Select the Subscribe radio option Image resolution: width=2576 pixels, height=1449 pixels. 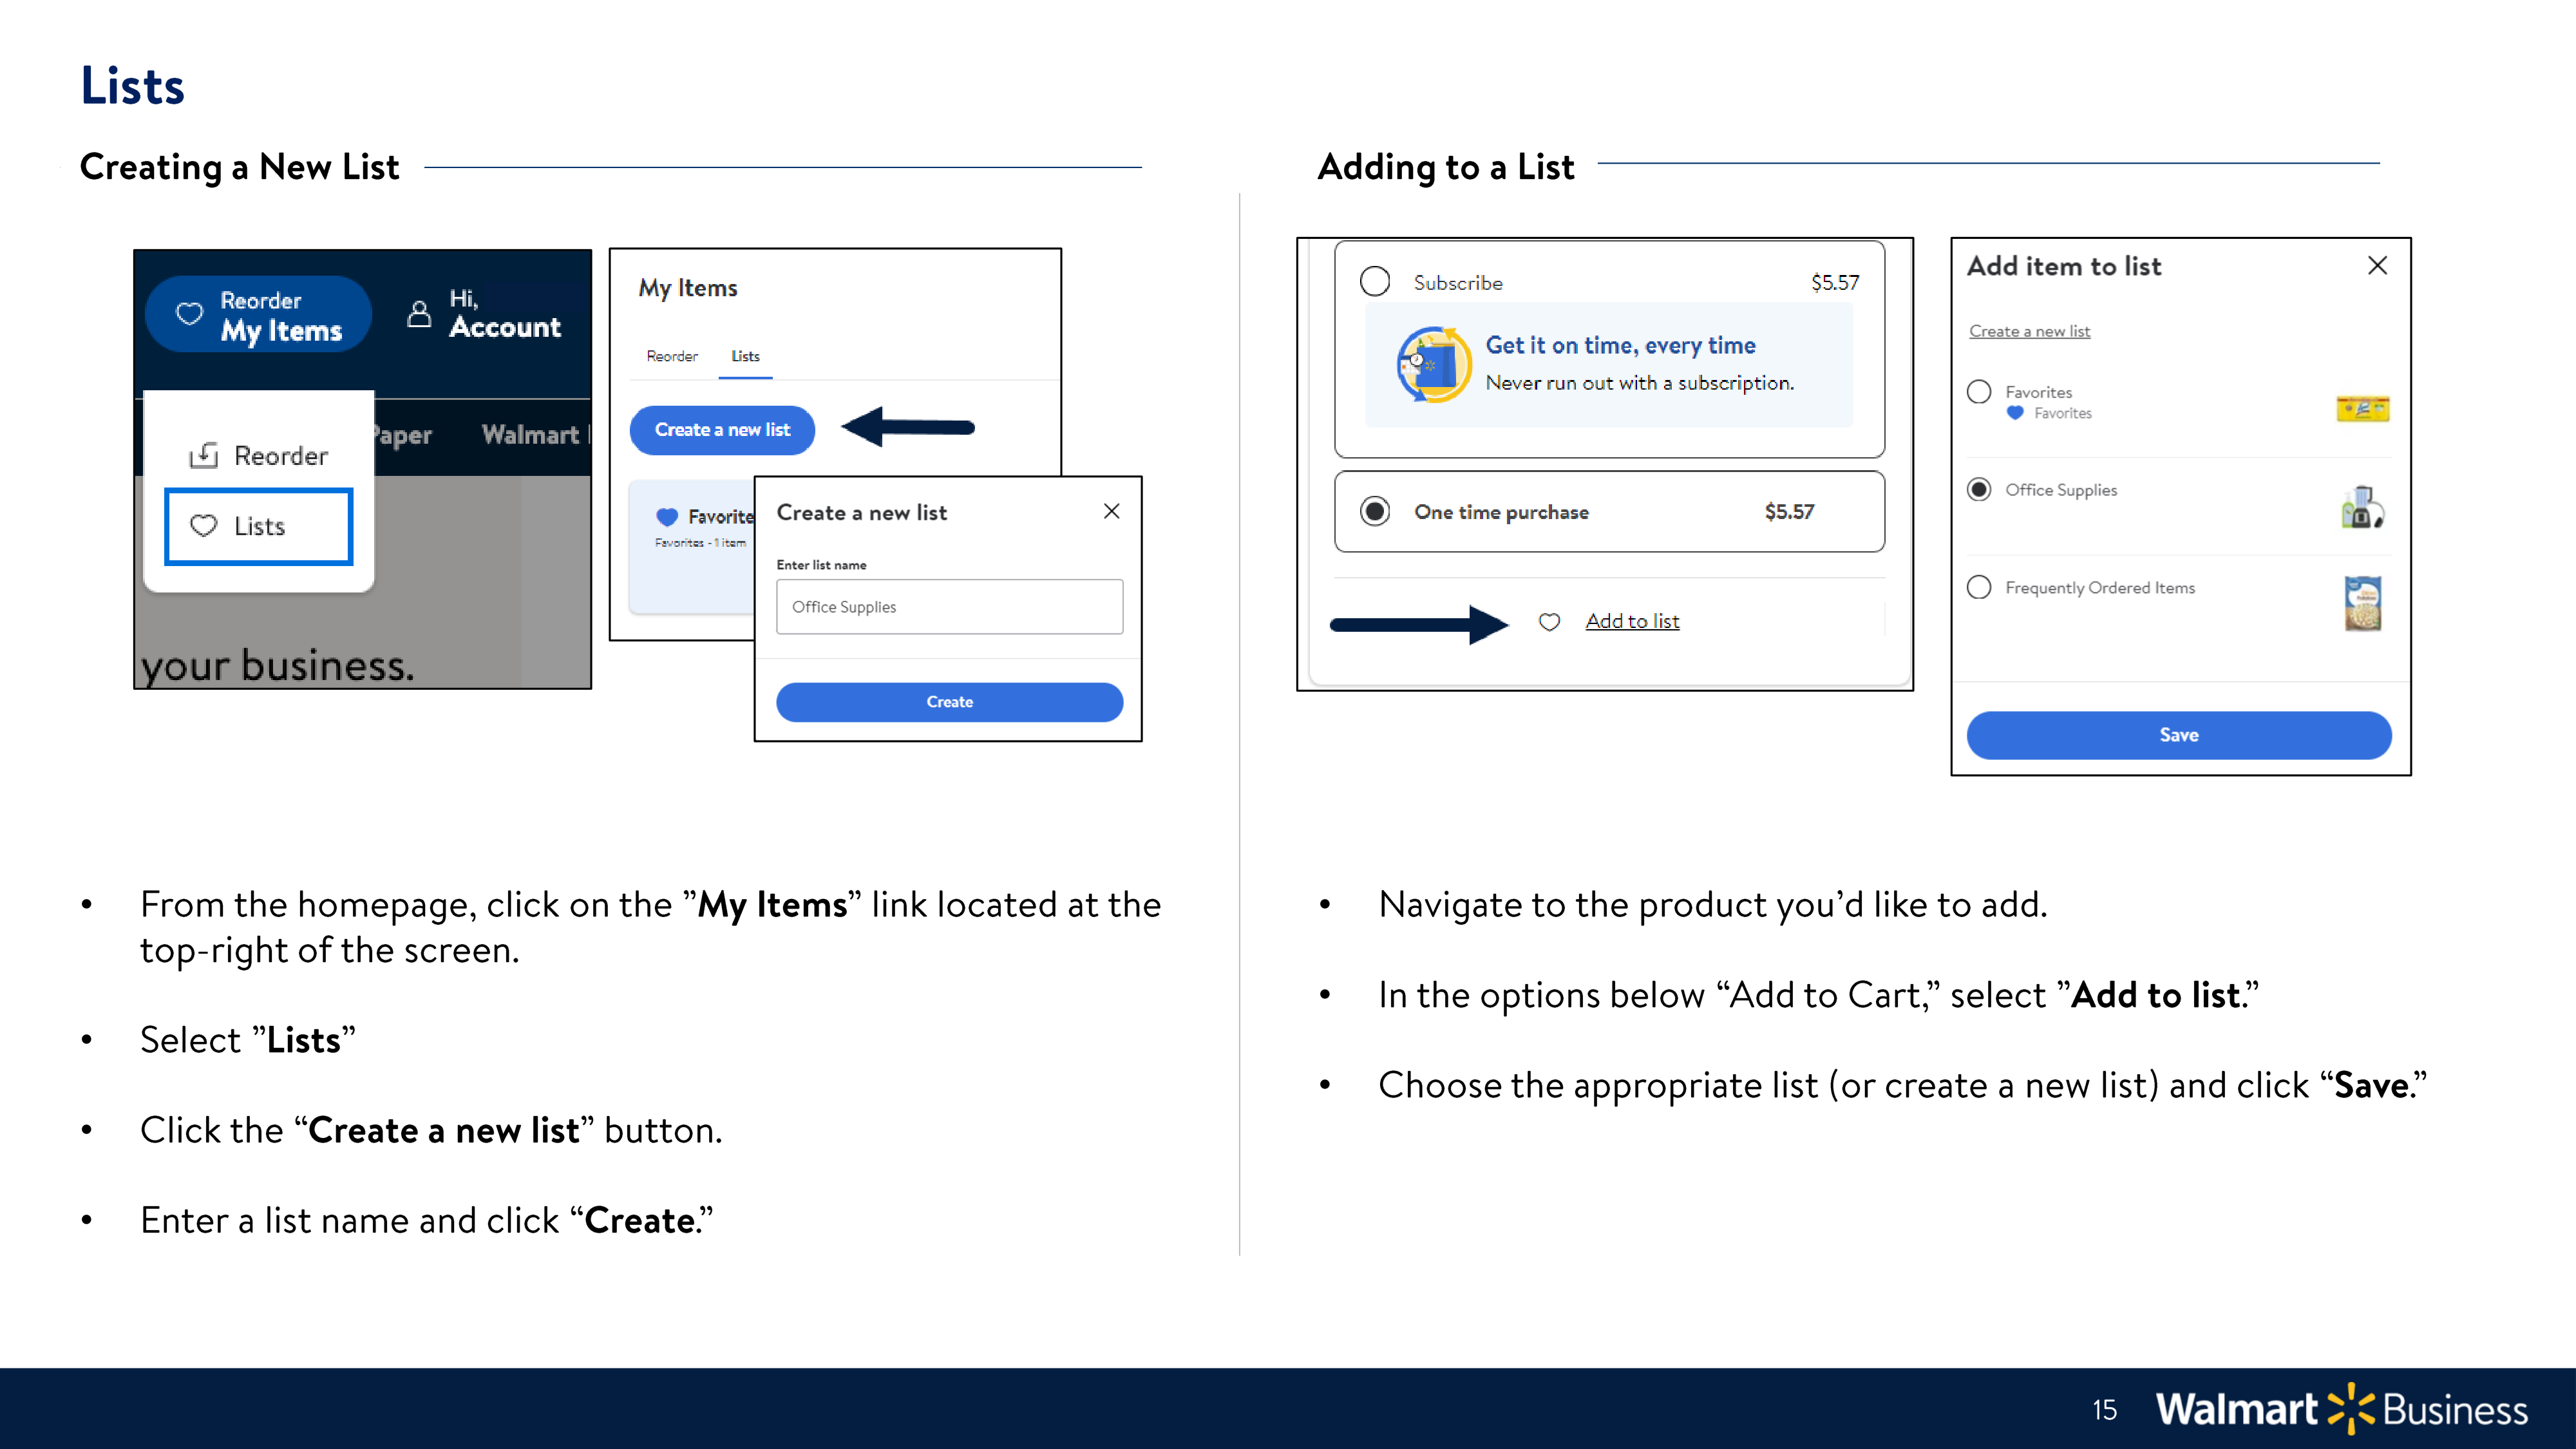click(1375, 281)
